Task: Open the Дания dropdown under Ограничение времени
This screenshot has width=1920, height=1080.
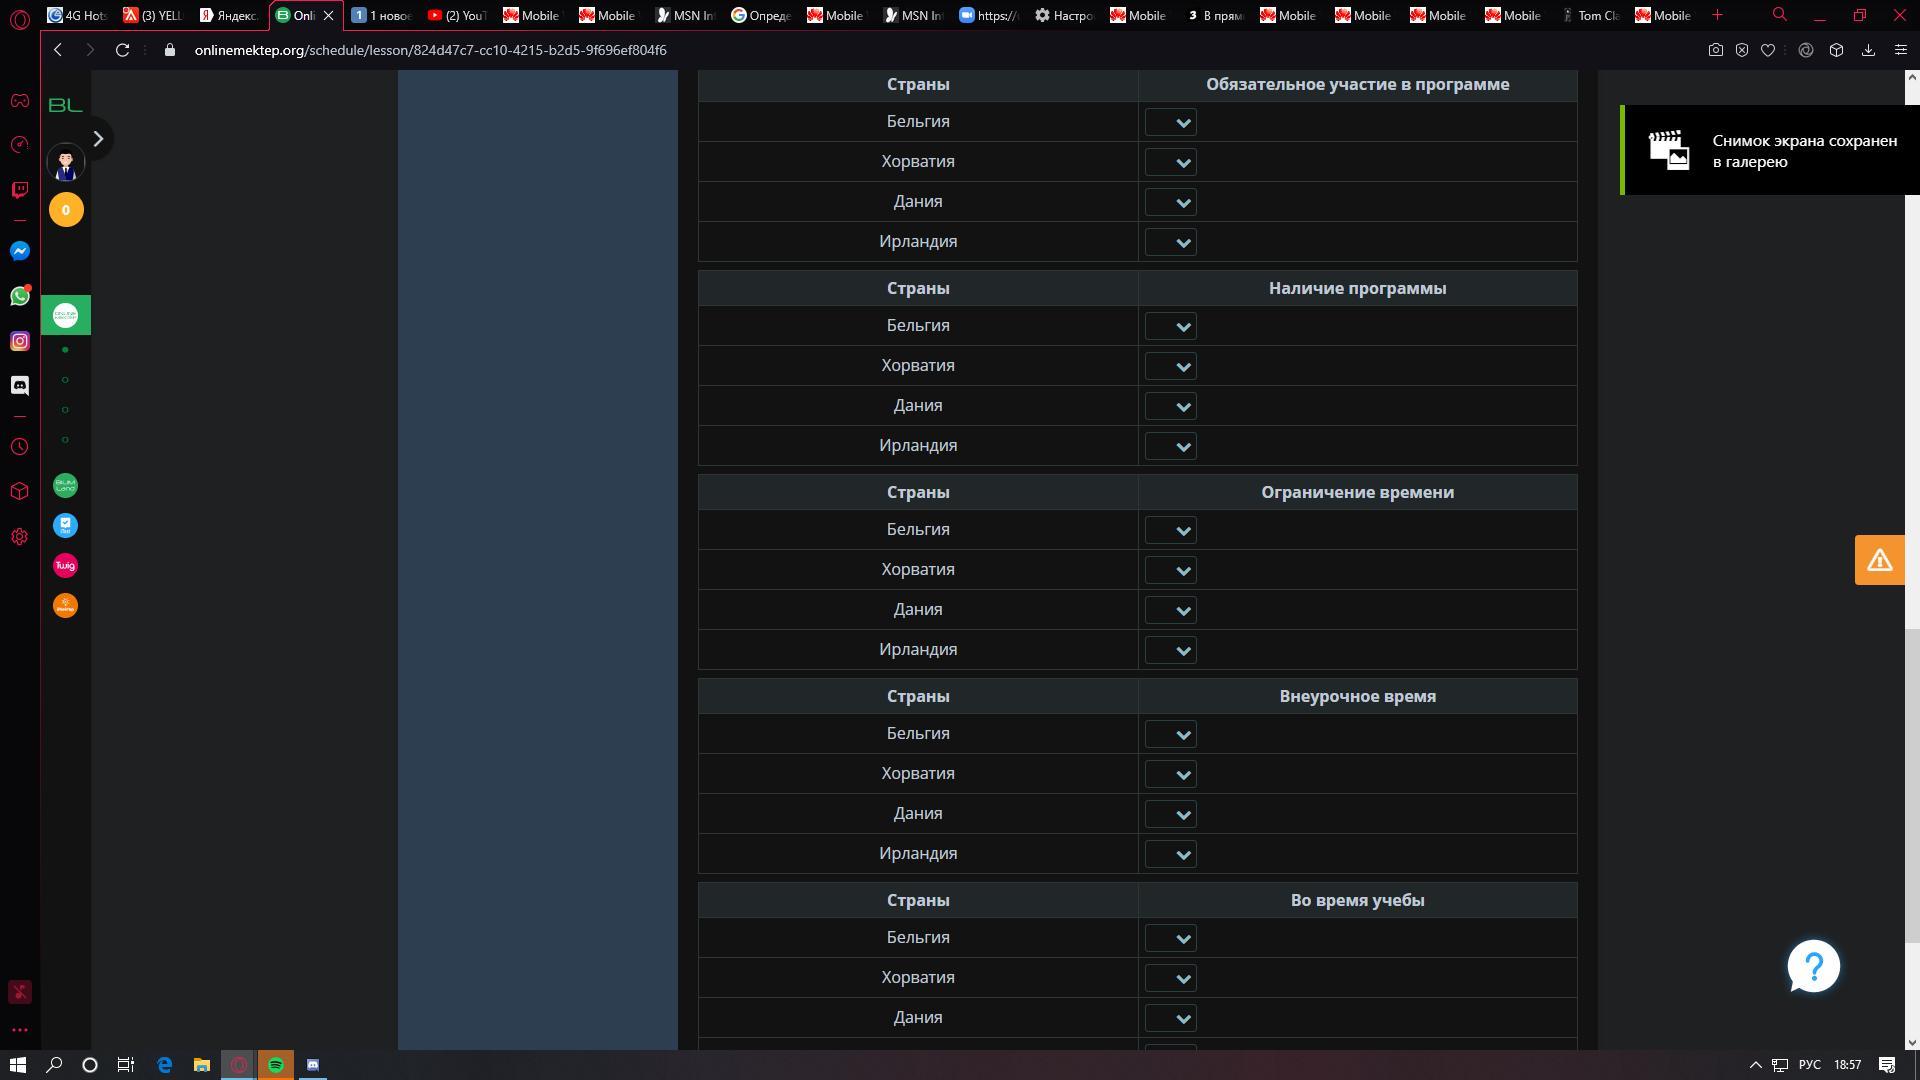Action: (x=1171, y=611)
